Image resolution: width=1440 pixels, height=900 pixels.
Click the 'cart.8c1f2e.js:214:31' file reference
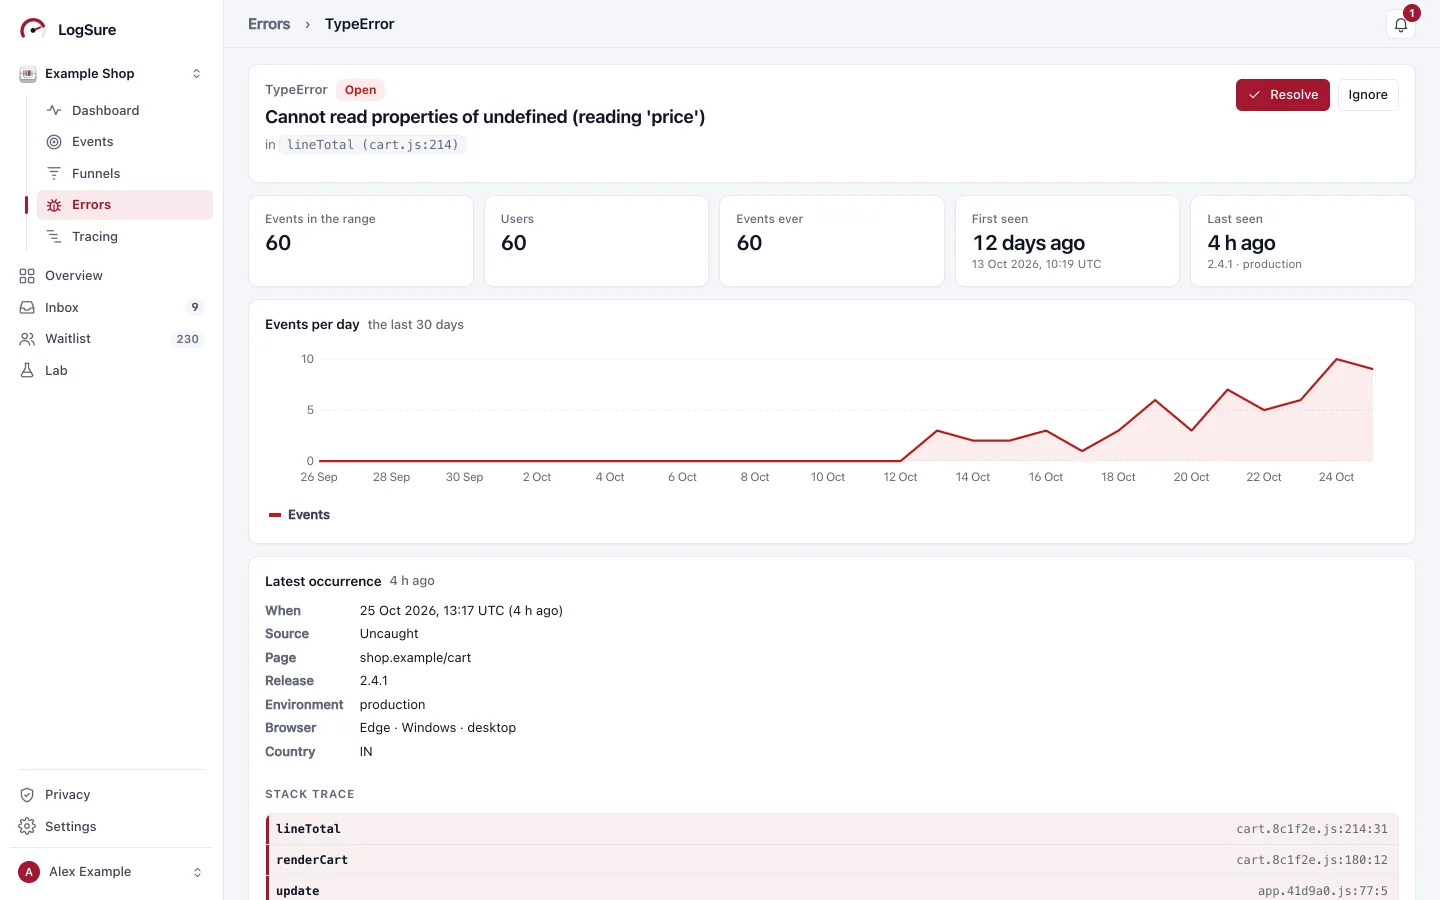pos(1312,829)
